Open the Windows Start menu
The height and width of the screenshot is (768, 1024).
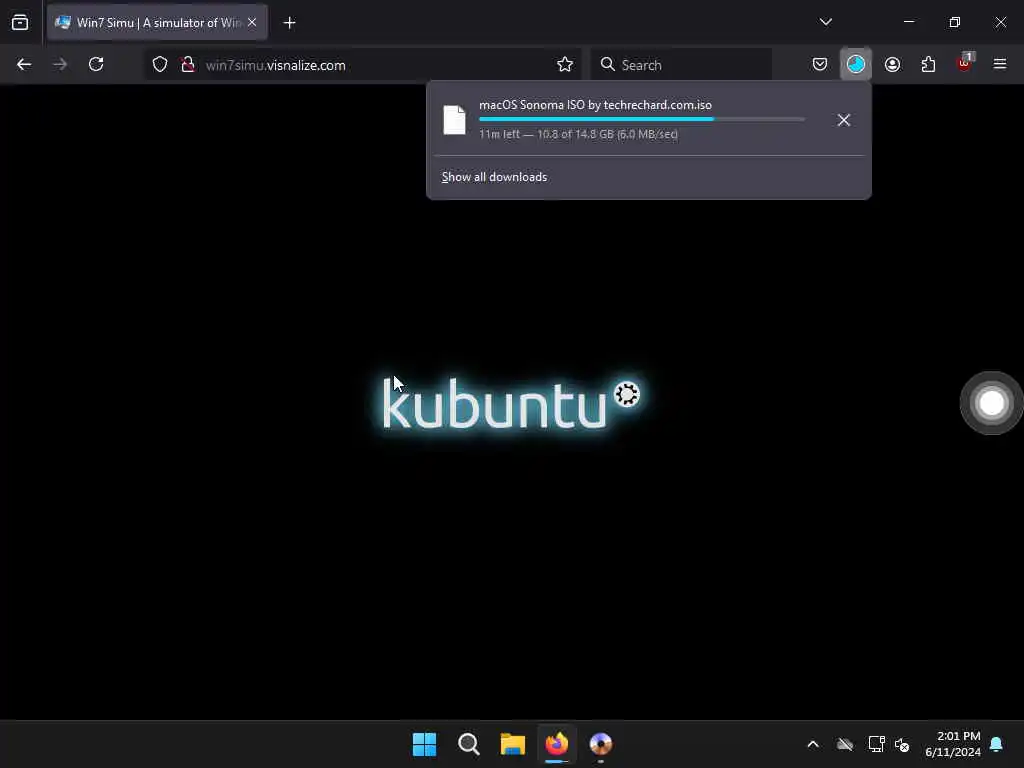click(x=424, y=744)
